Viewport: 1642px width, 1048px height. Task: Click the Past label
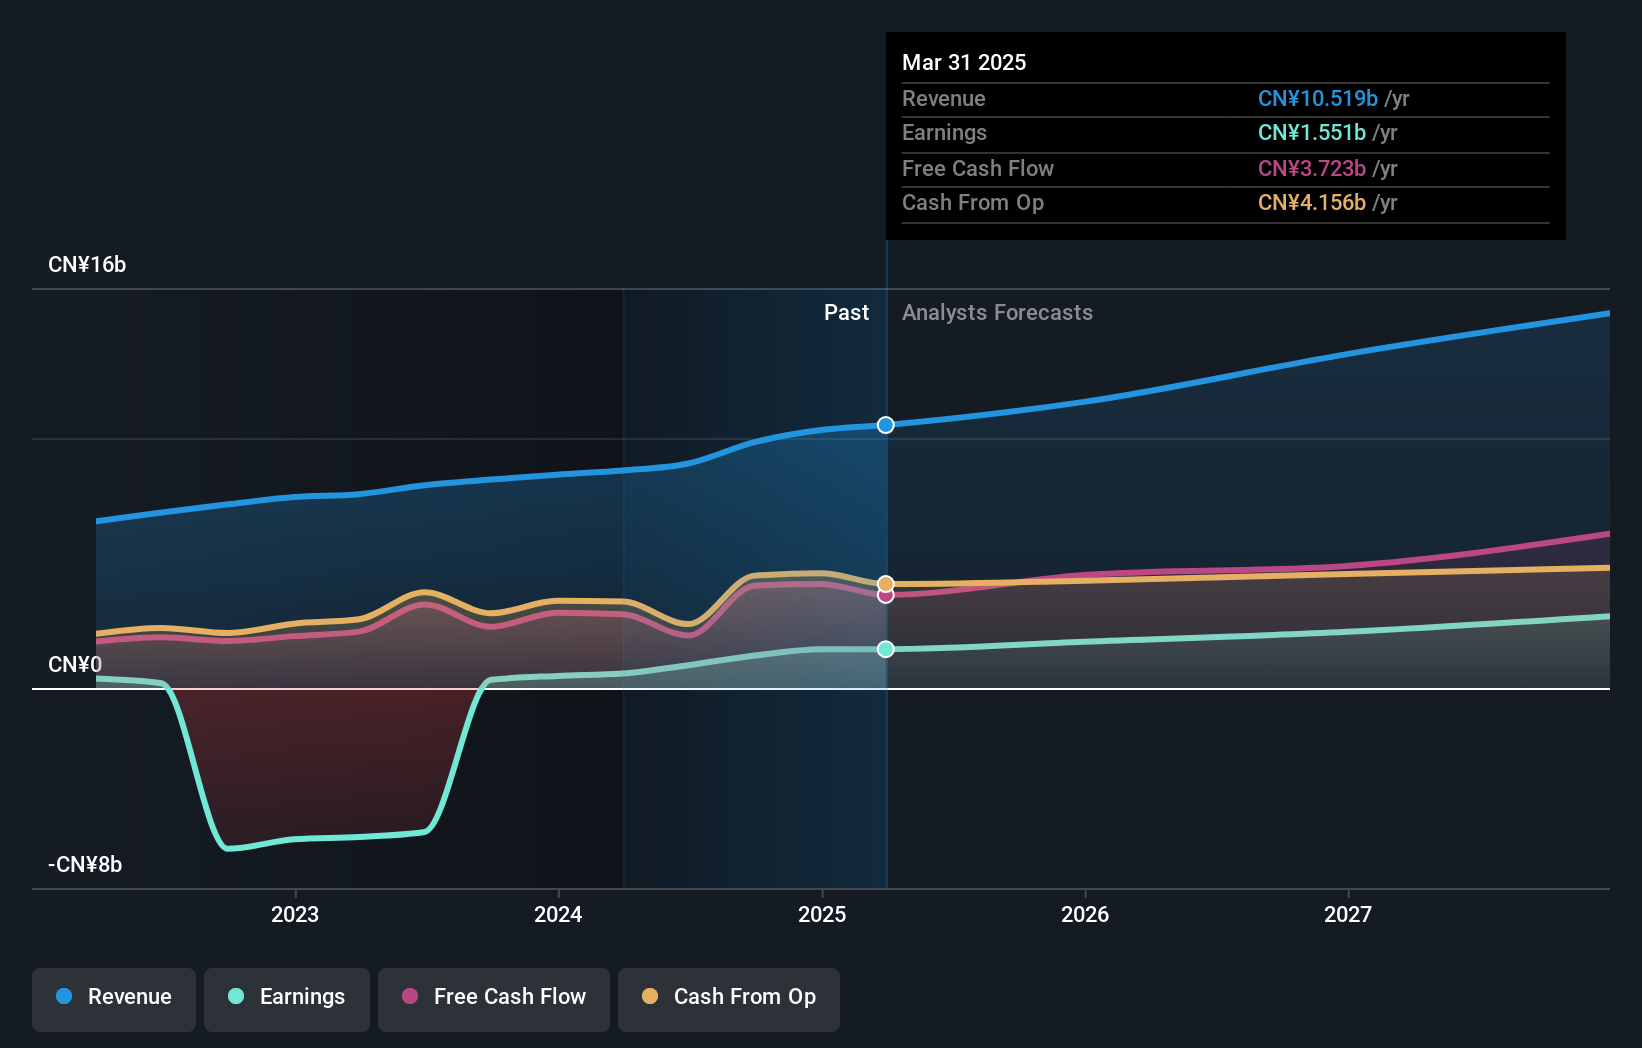tap(846, 313)
